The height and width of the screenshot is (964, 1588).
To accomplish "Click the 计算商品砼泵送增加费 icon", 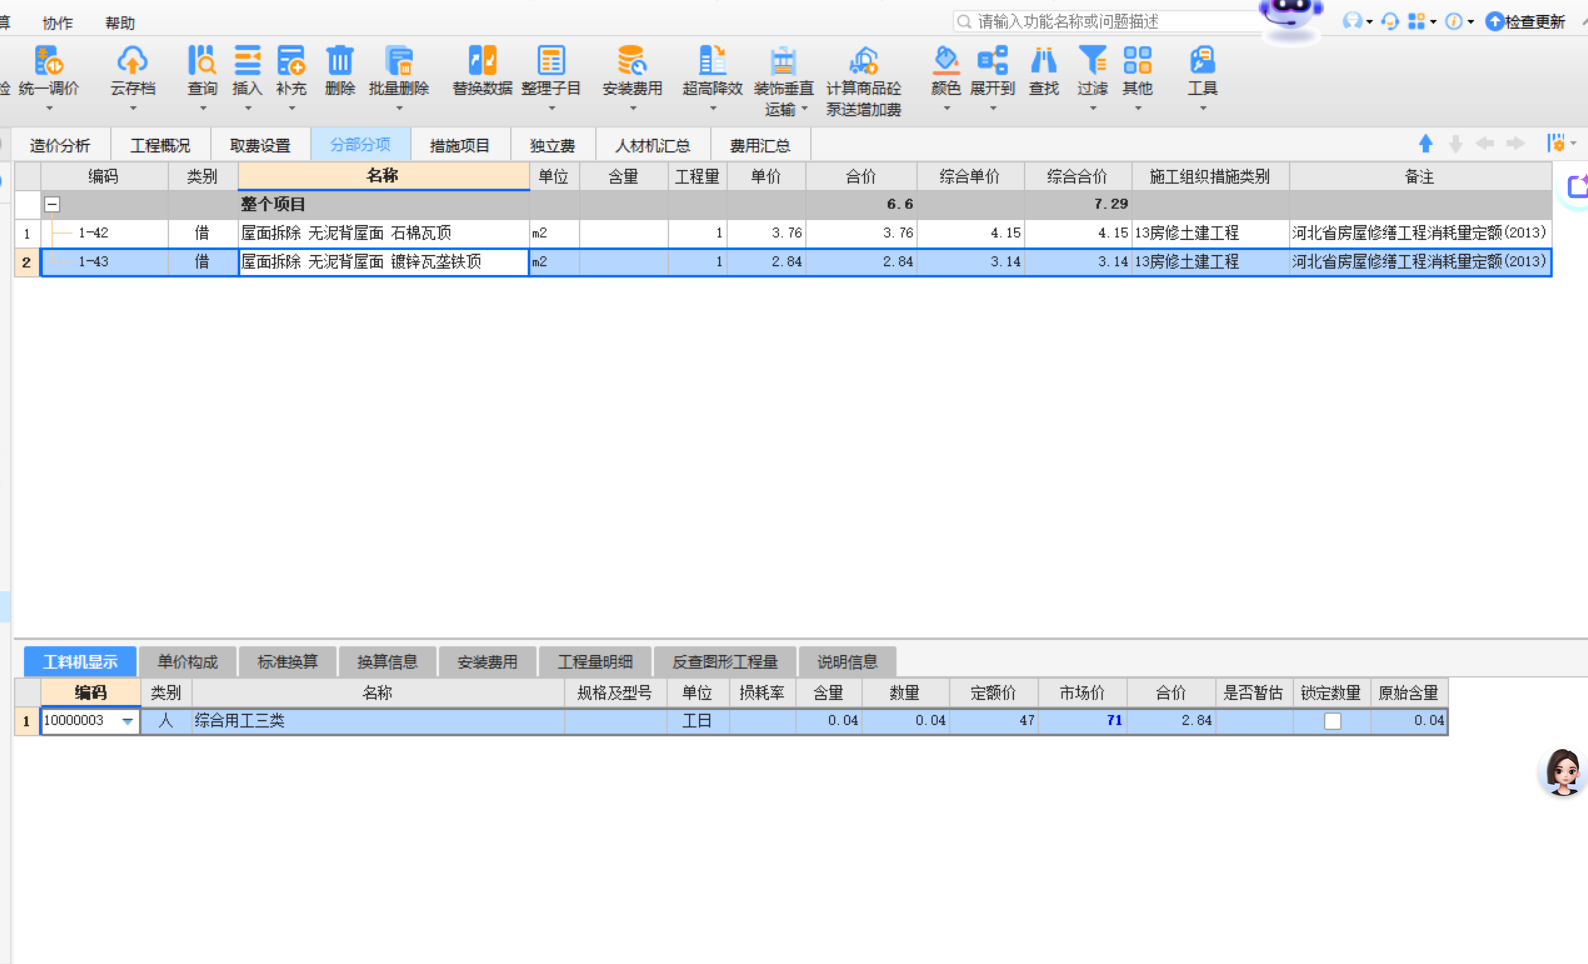I will tap(863, 61).
